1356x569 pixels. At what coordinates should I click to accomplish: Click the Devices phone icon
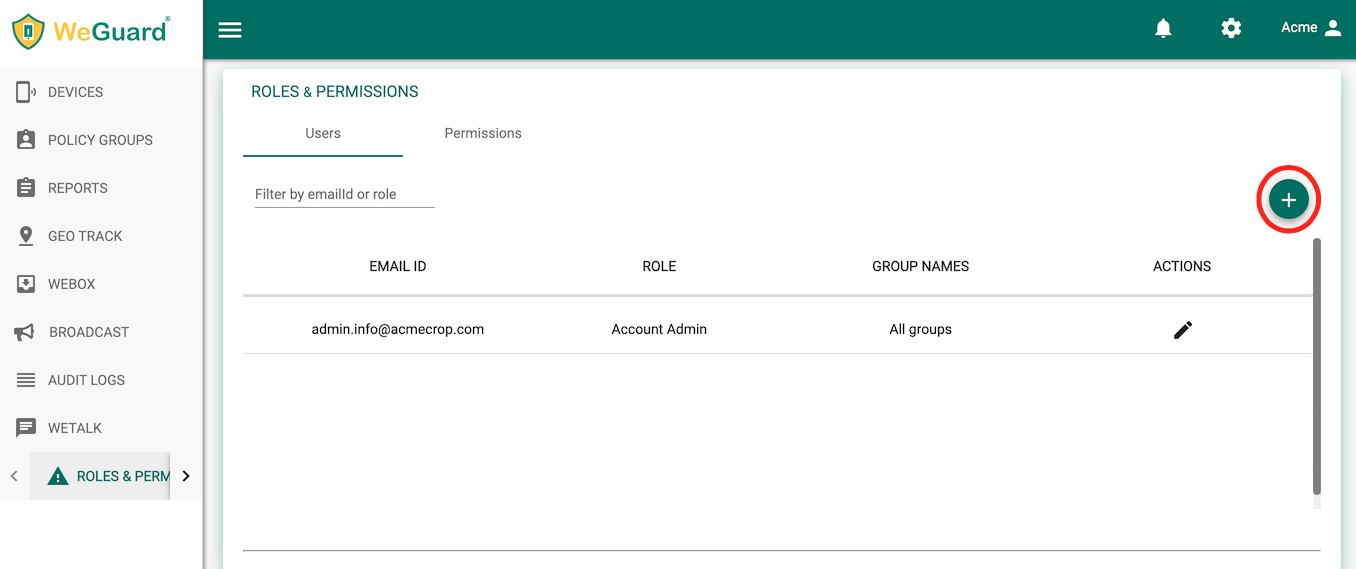(x=26, y=92)
